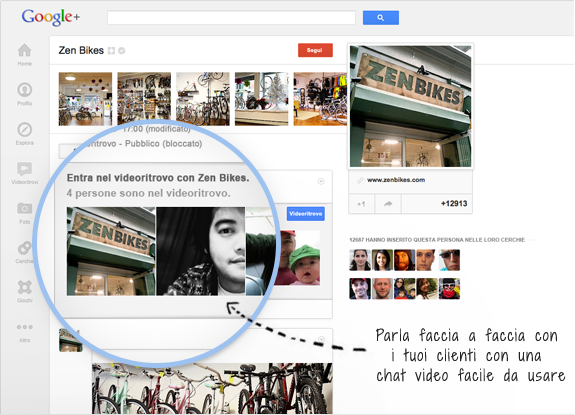Click the red Segui button
This screenshot has width=575, height=415.
315,50
